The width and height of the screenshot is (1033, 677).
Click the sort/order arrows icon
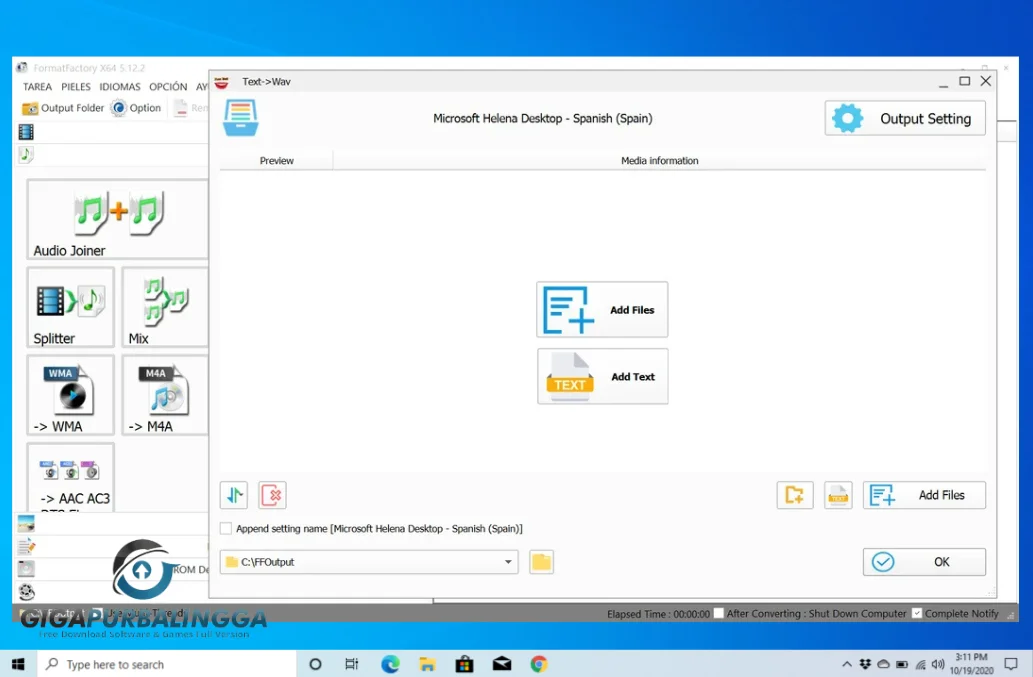point(234,495)
